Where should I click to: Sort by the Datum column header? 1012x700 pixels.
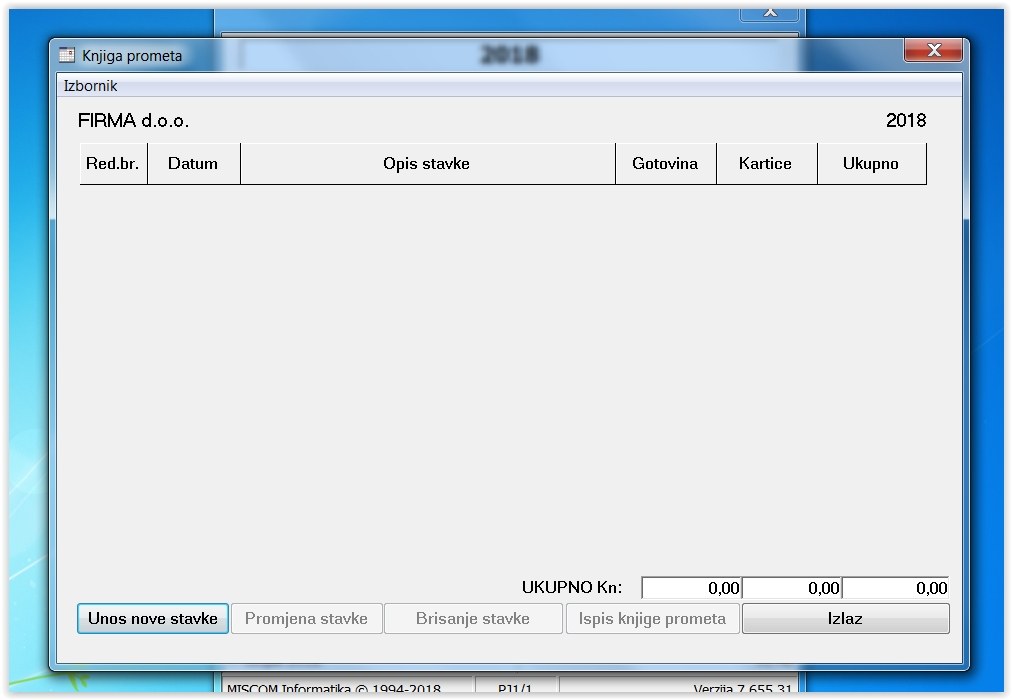click(x=193, y=164)
